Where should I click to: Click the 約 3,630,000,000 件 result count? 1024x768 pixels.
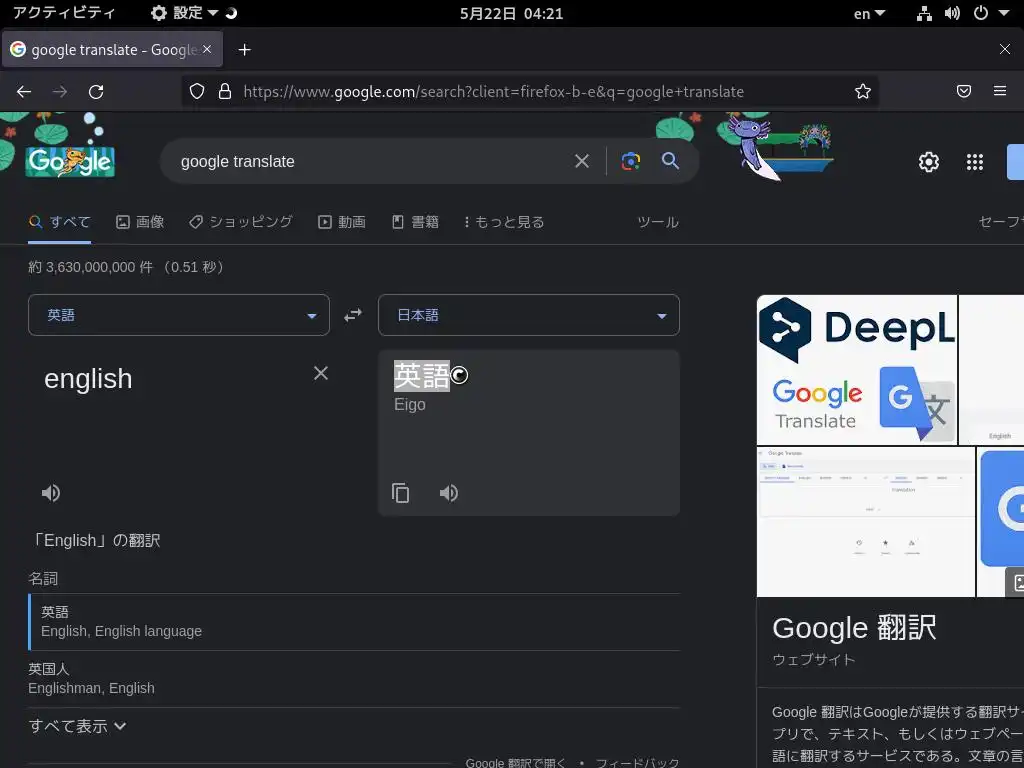click(x=91, y=267)
